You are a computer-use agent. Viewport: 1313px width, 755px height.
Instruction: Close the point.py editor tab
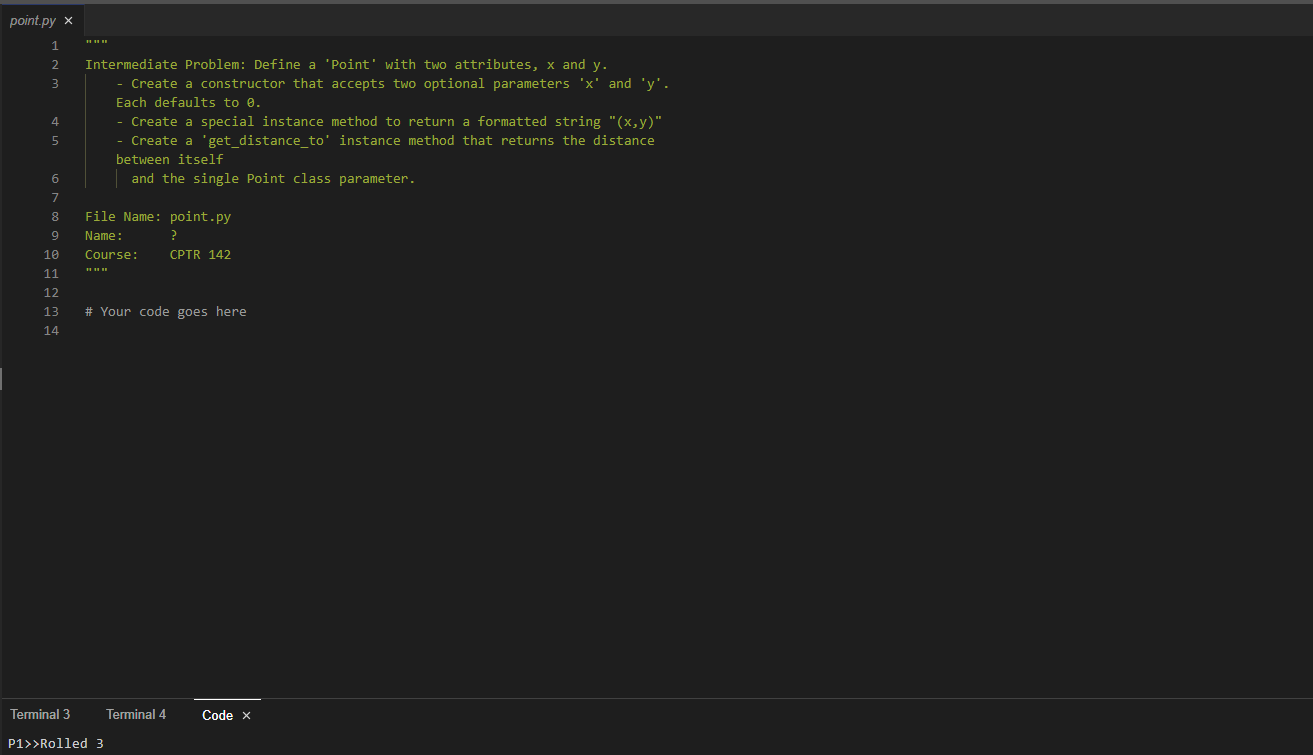click(68, 19)
